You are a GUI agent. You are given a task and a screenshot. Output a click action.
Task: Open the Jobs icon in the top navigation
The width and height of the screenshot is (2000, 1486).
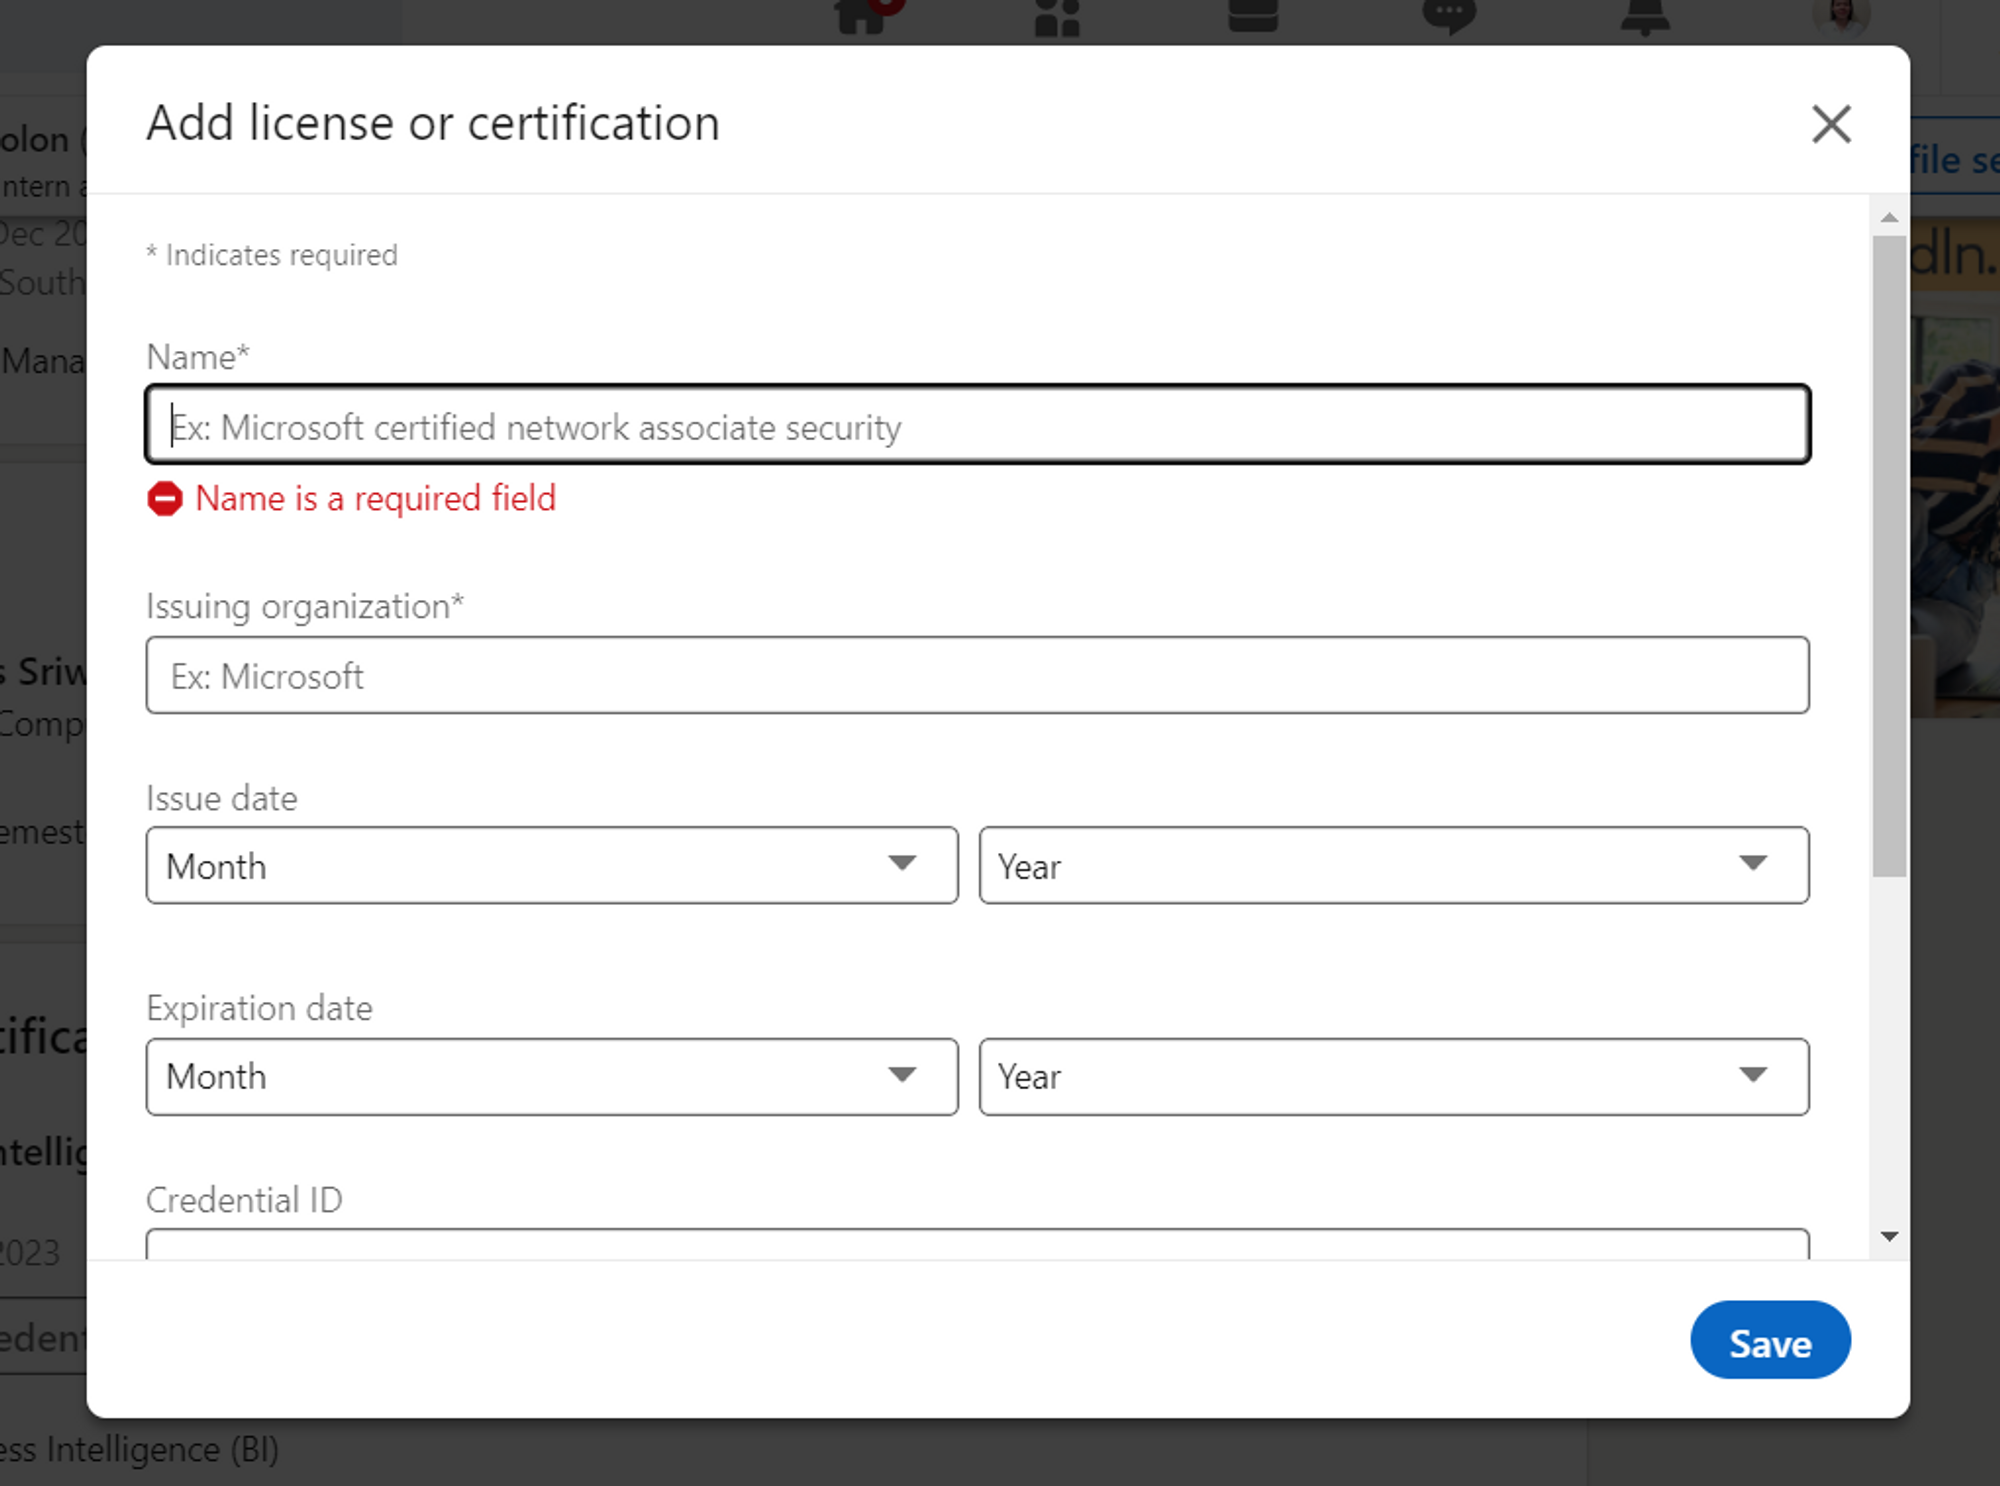click(1253, 14)
